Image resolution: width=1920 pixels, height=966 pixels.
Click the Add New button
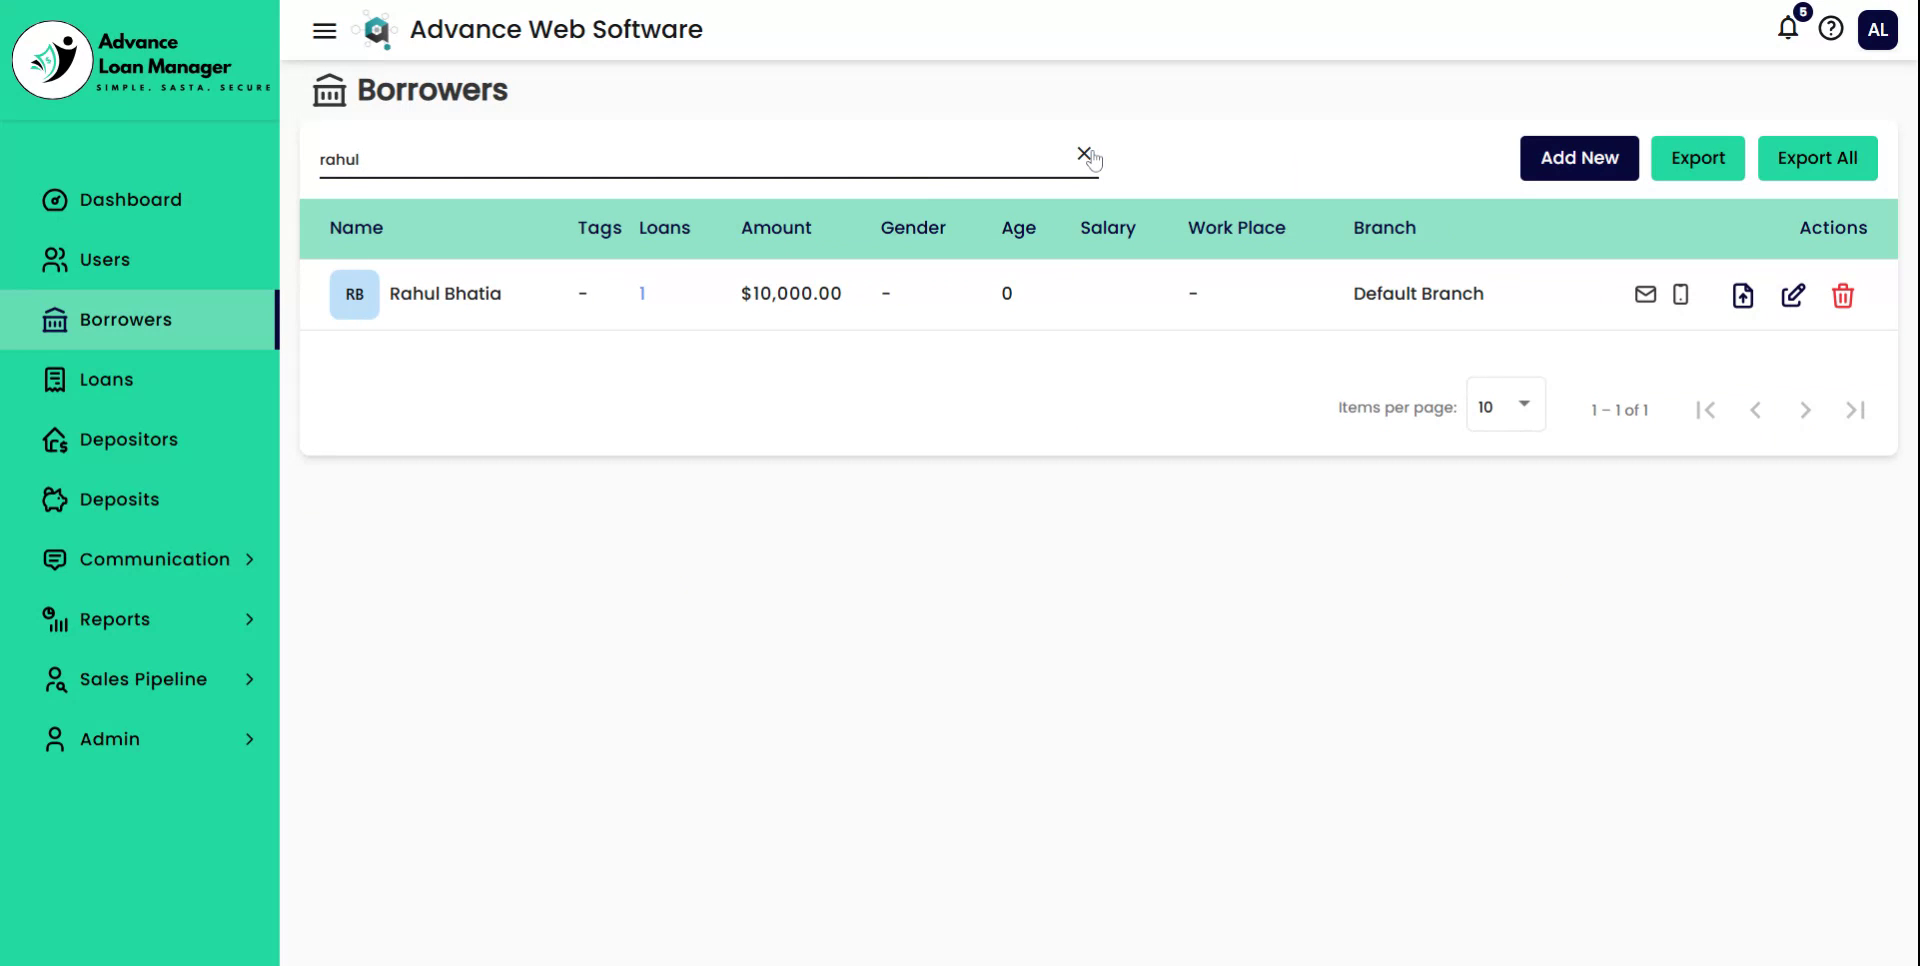tap(1579, 158)
